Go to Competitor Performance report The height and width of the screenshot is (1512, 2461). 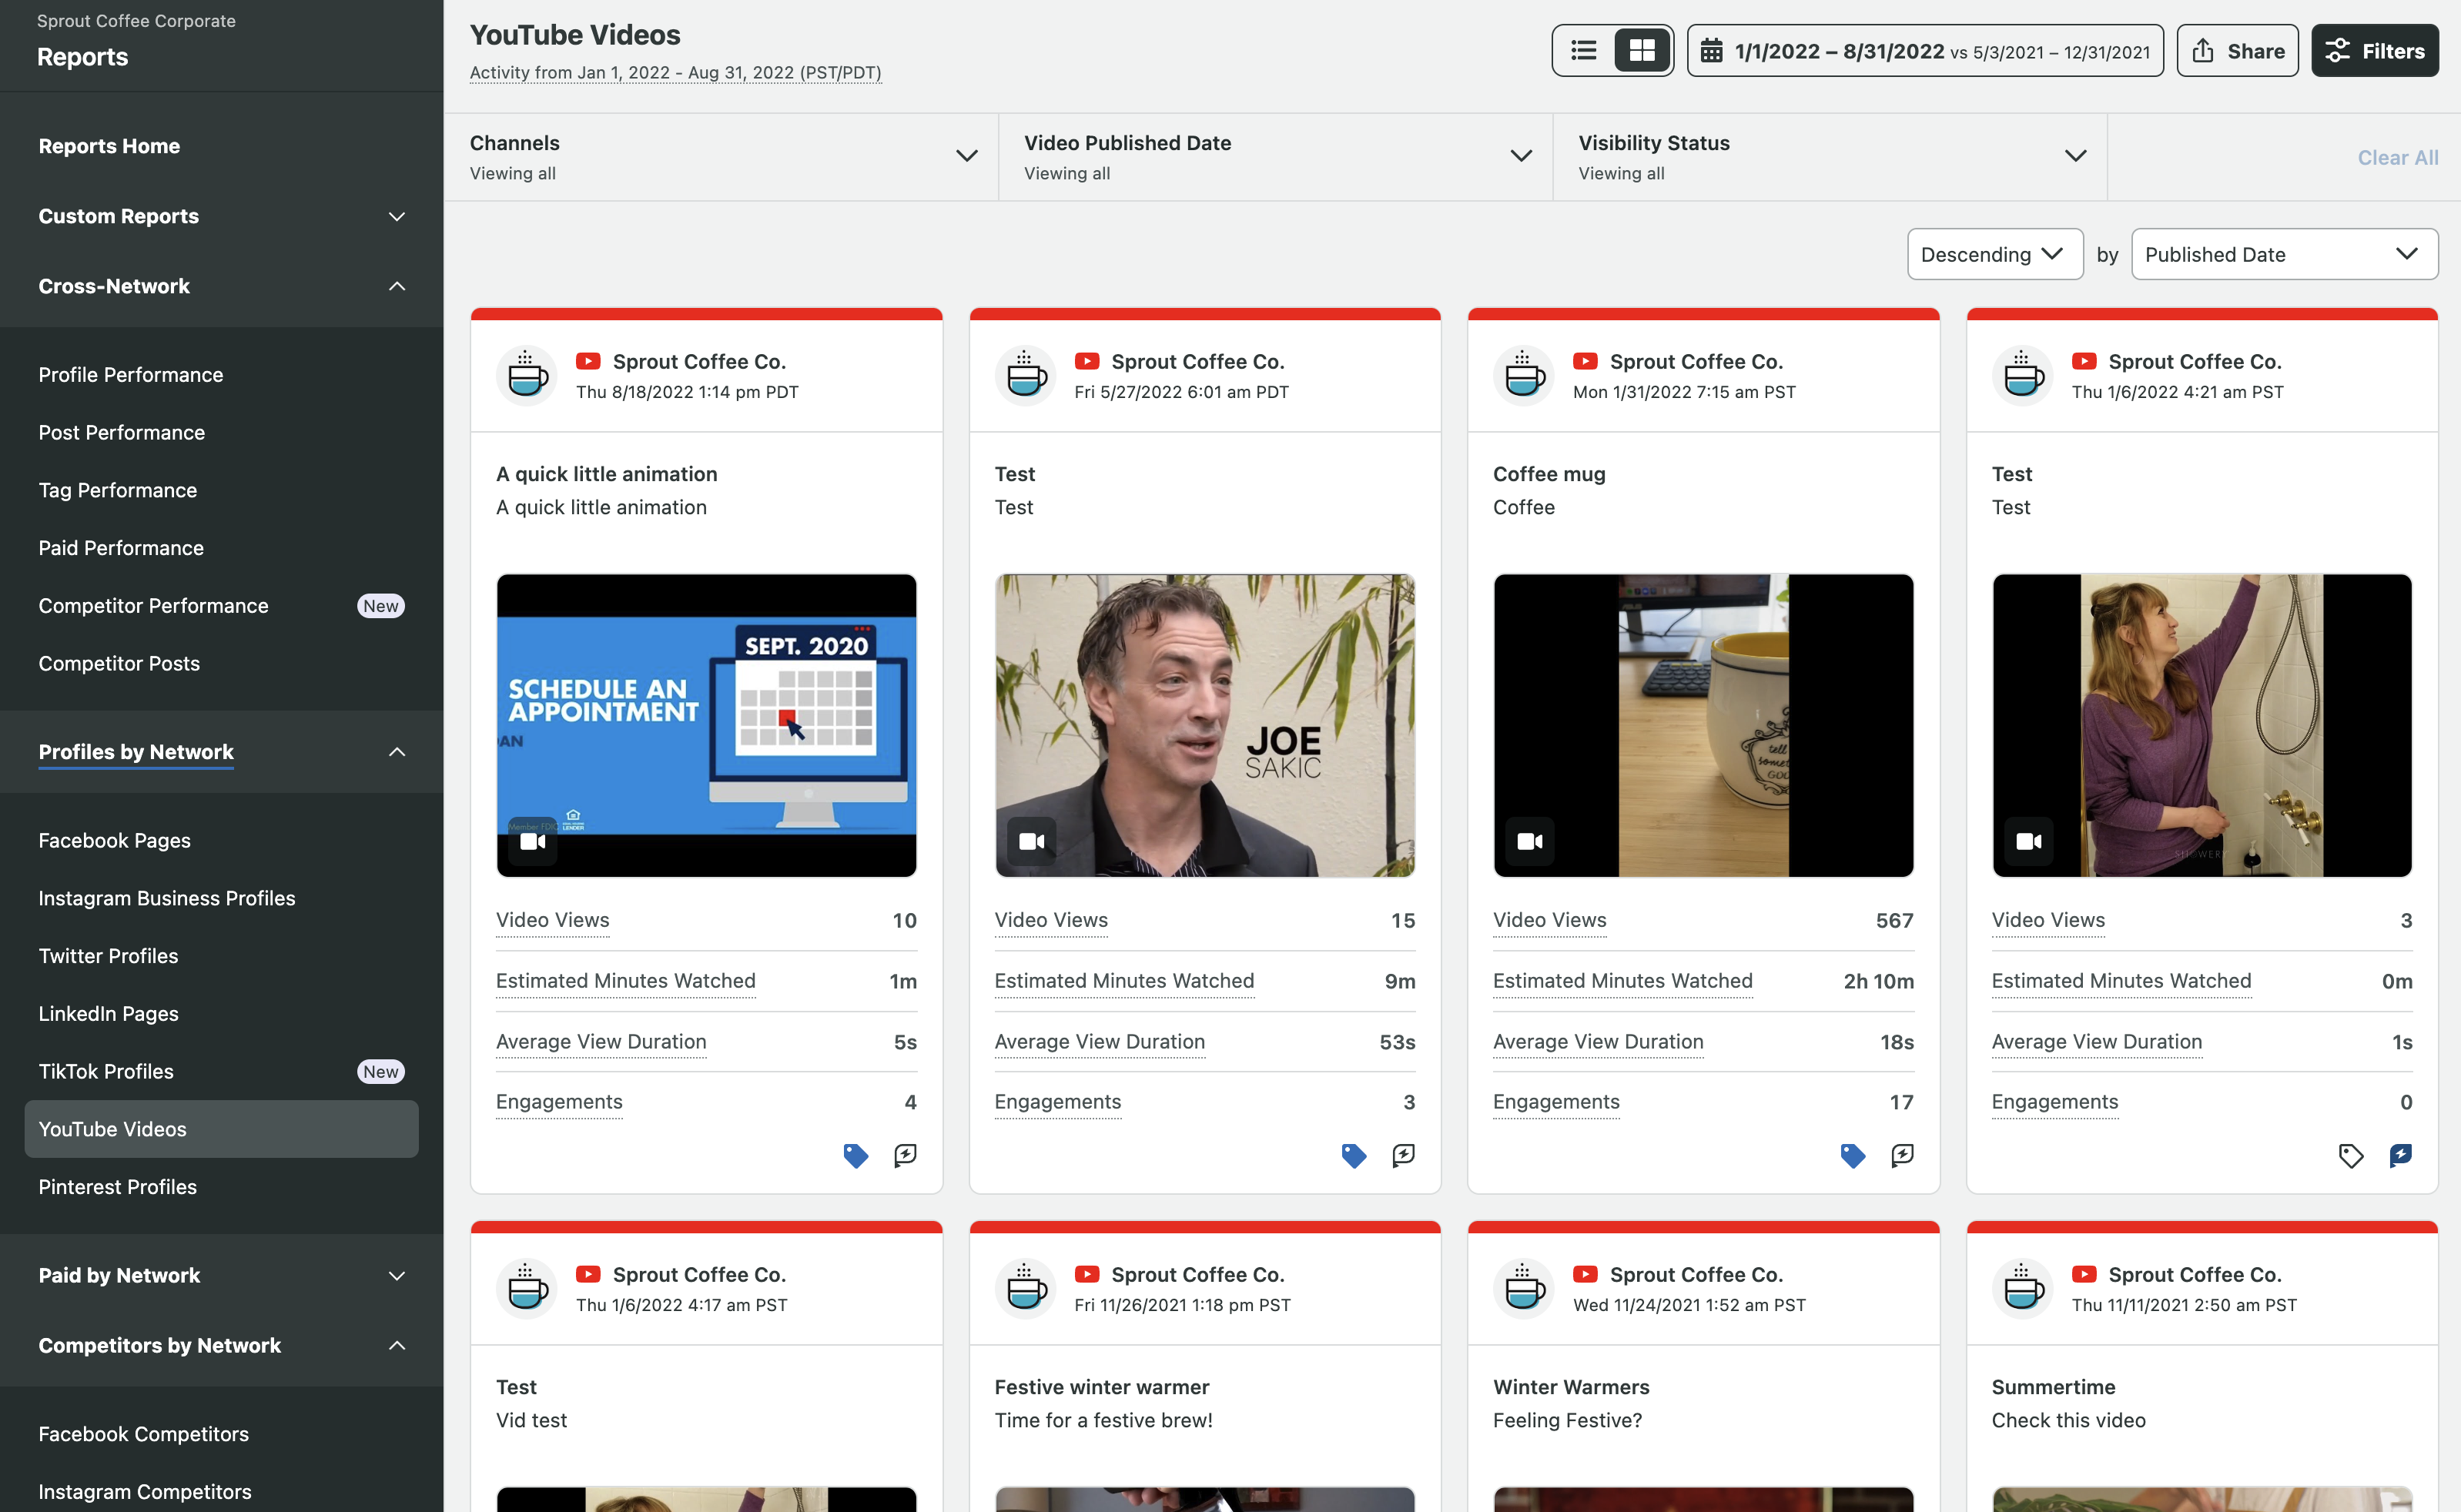coord(153,606)
